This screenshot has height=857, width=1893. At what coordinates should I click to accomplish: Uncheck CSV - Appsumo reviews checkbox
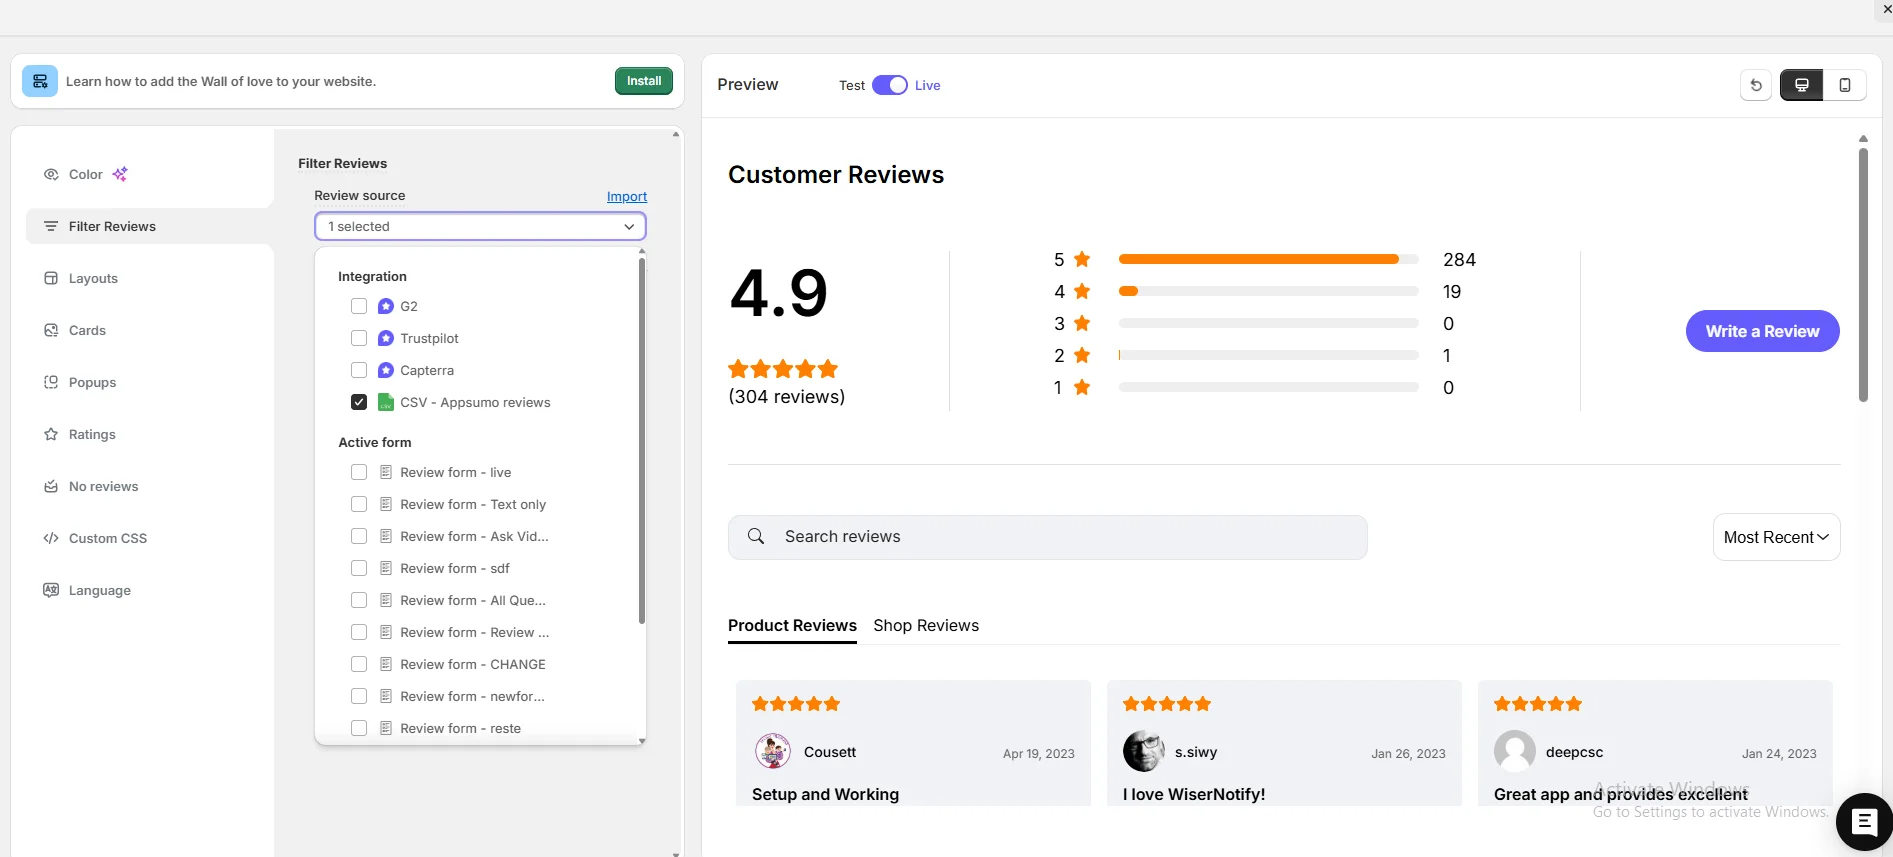click(359, 402)
